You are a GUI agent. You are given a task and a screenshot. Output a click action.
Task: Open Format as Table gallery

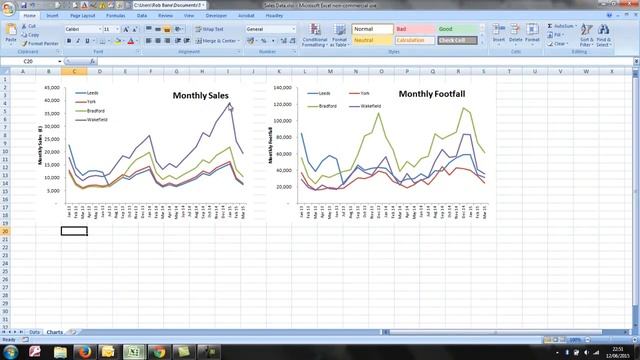coord(339,35)
